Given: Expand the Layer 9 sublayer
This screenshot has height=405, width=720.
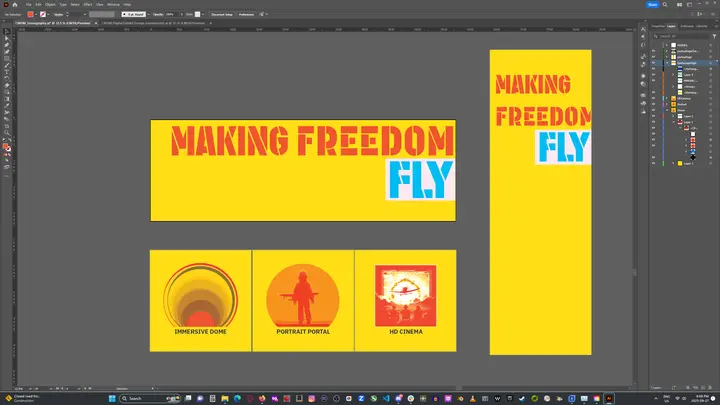Looking at the screenshot, I should [674, 74].
